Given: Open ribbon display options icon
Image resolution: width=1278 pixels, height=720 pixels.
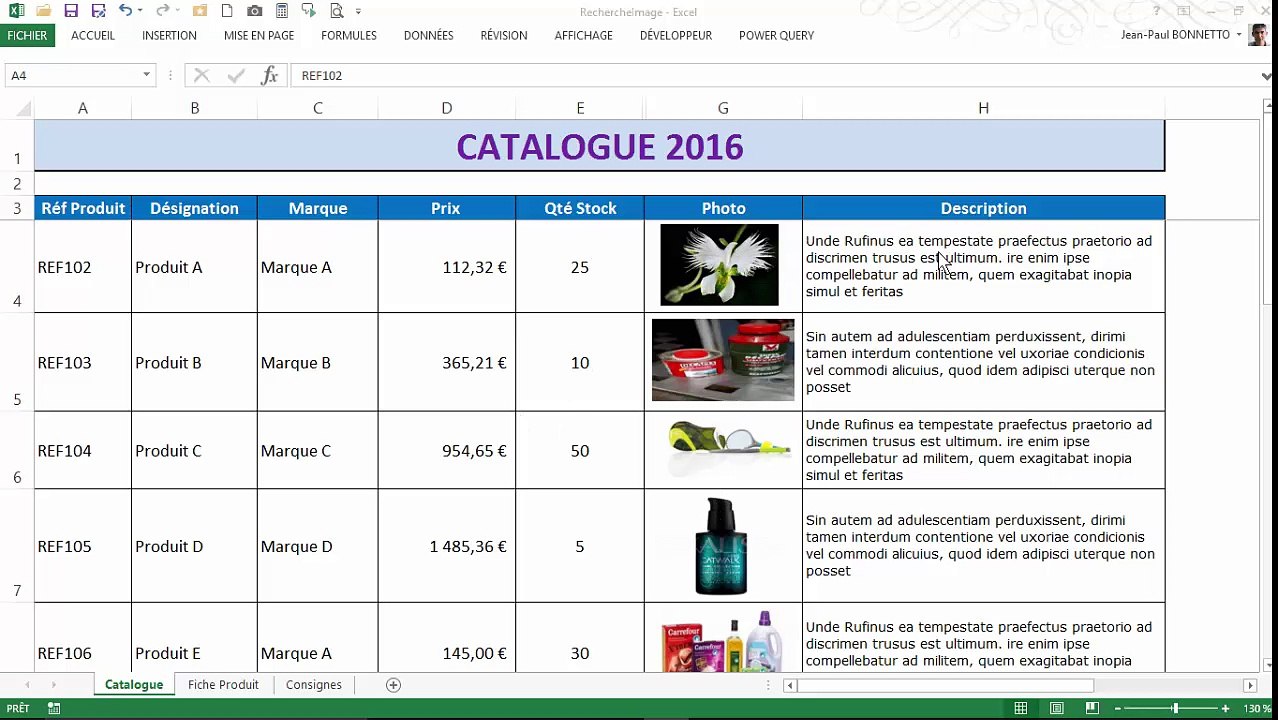Looking at the screenshot, I should click(1184, 11).
